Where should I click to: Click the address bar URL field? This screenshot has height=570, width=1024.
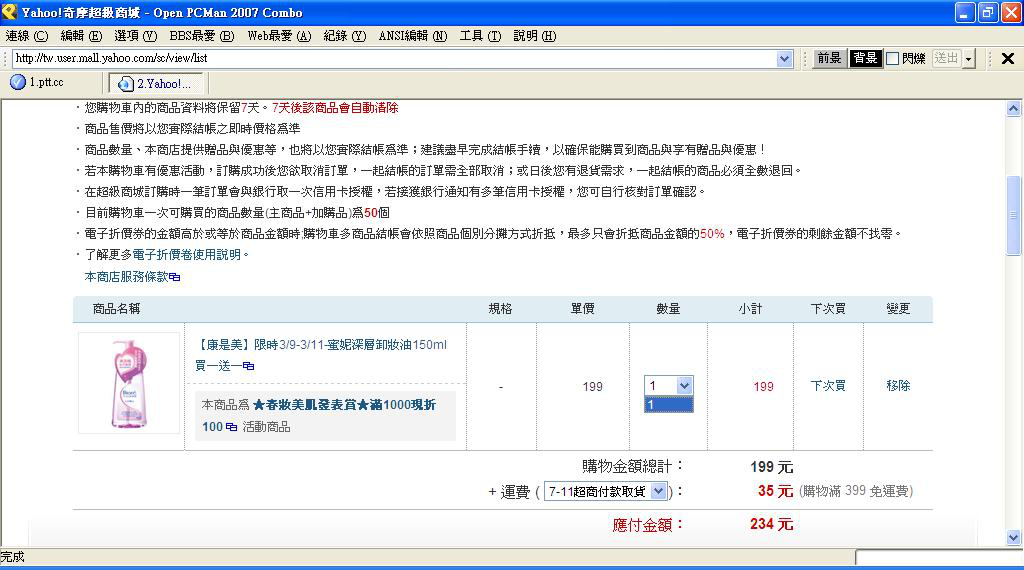click(x=394, y=58)
